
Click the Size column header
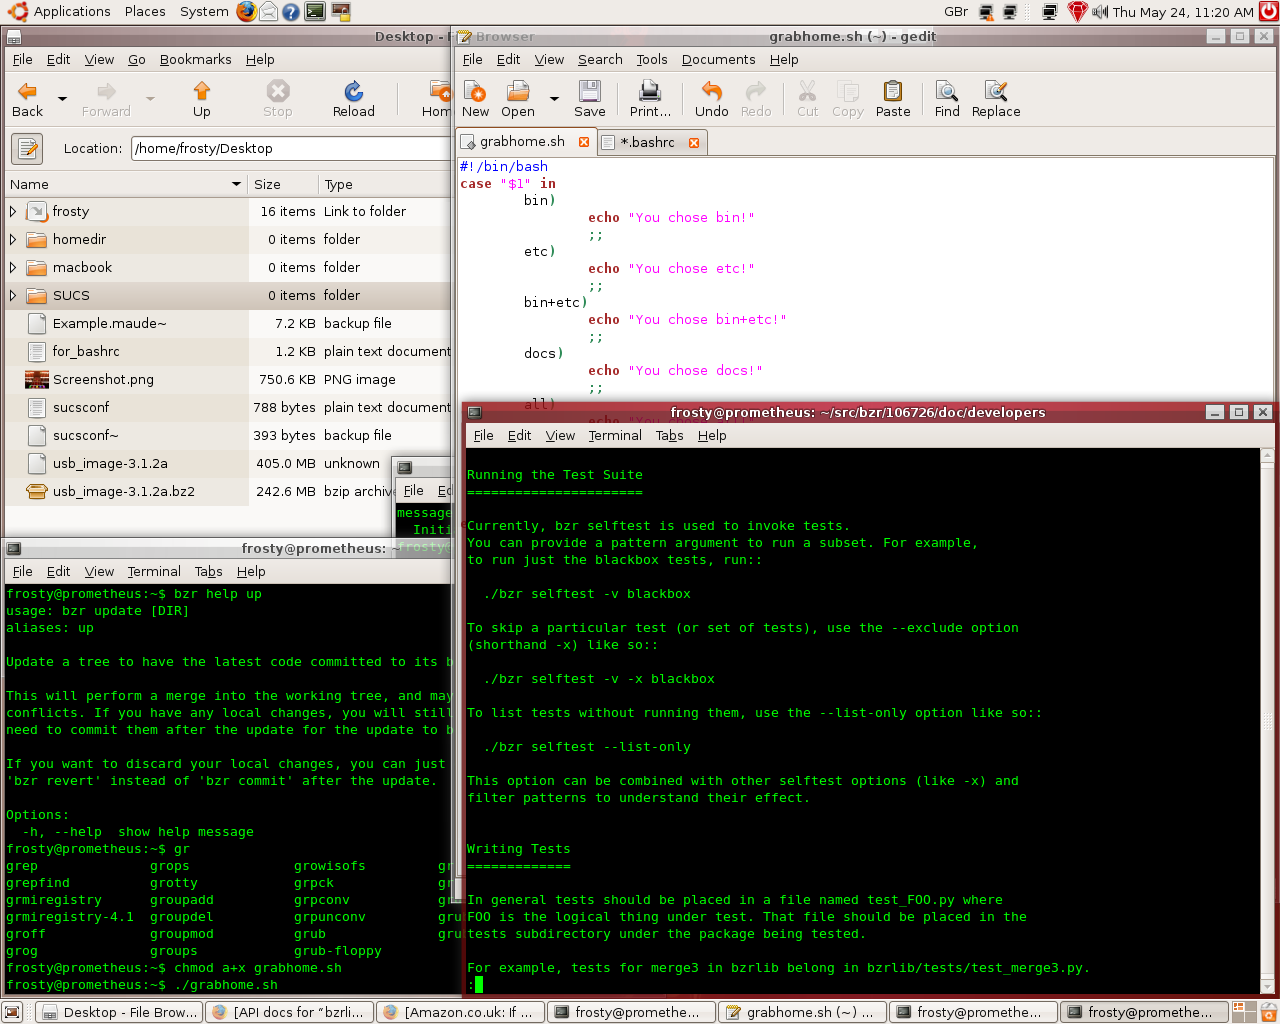[x=268, y=185]
